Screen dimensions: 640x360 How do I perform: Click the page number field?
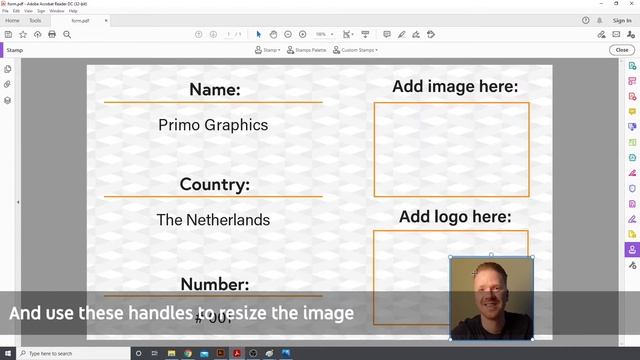[229, 35]
